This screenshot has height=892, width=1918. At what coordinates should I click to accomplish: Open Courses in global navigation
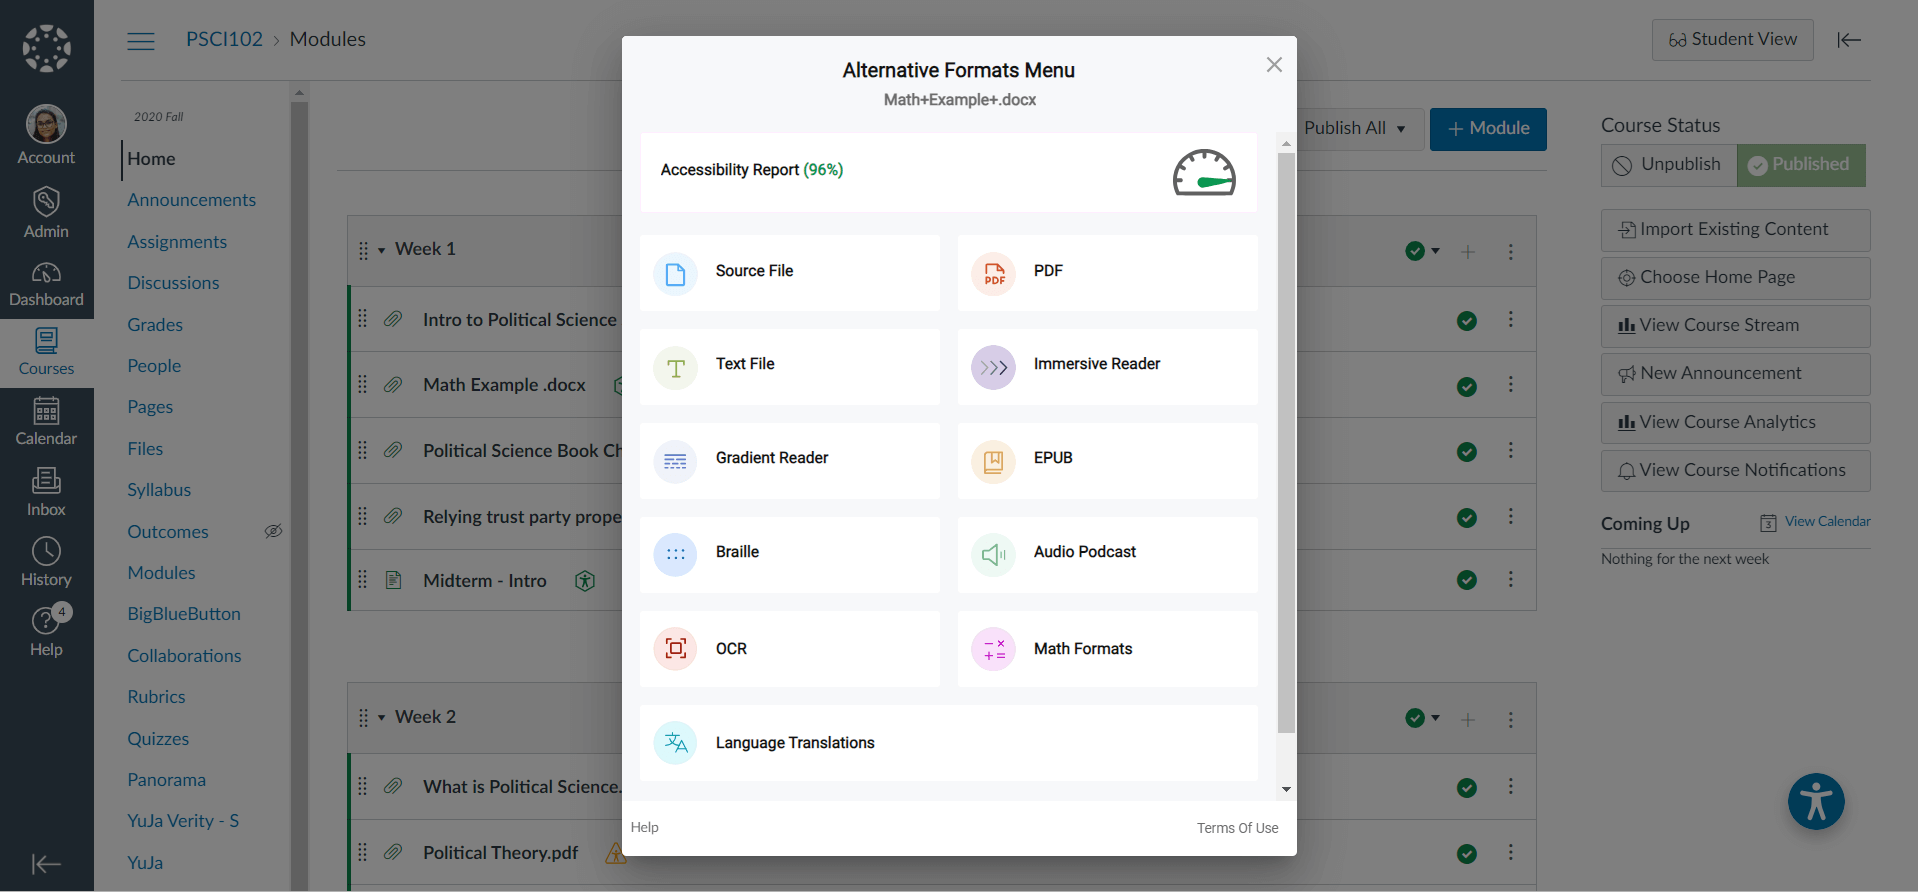pos(46,352)
